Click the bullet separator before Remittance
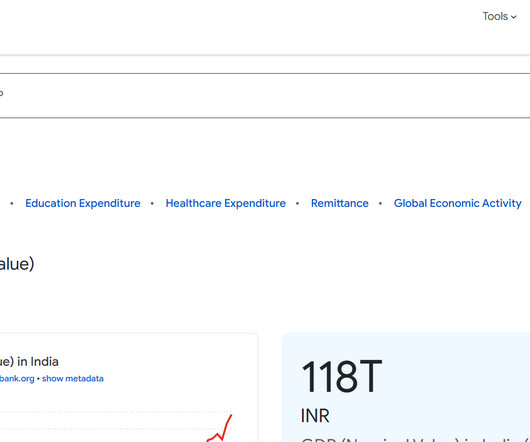 point(297,203)
